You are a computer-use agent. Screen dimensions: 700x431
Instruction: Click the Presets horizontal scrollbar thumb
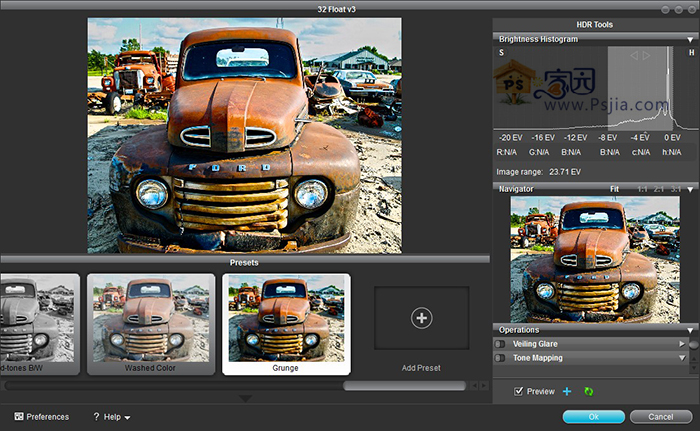tap(404, 385)
